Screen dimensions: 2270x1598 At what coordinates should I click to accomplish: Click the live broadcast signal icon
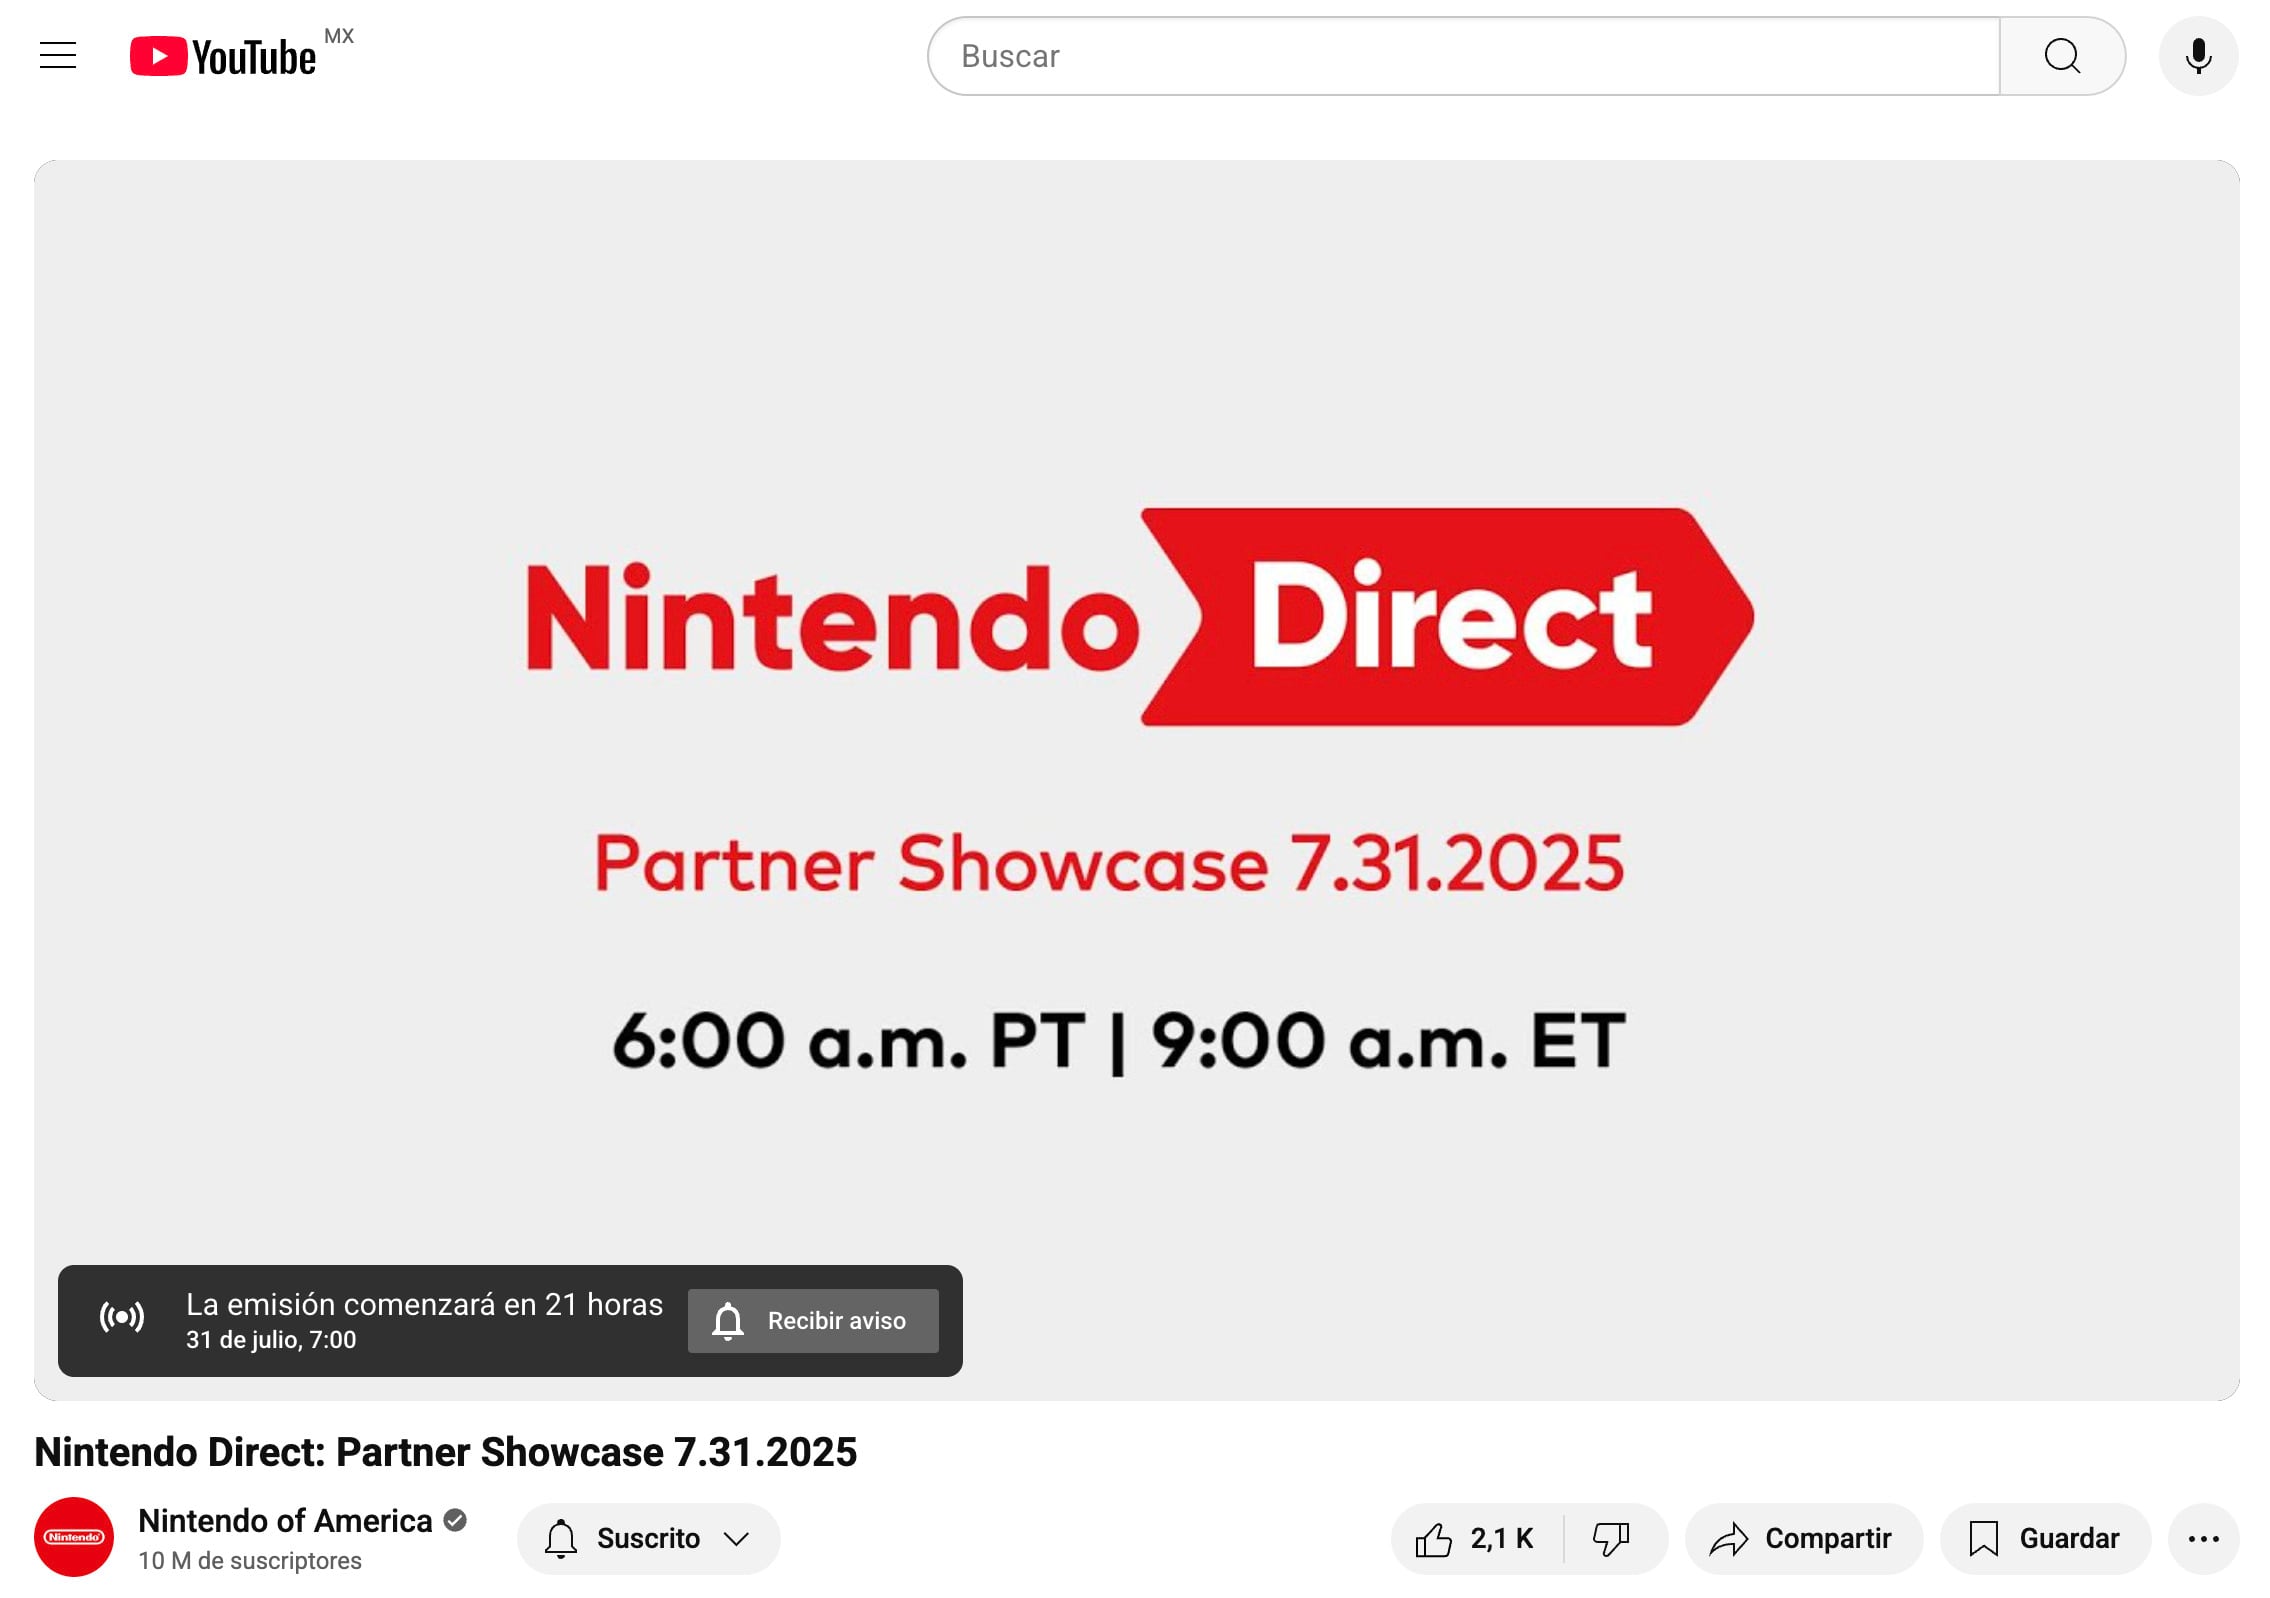122,1318
